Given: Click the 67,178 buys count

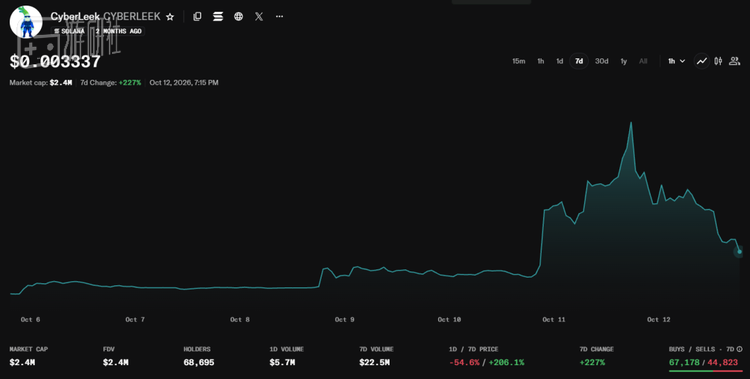Looking at the screenshot, I should (684, 362).
